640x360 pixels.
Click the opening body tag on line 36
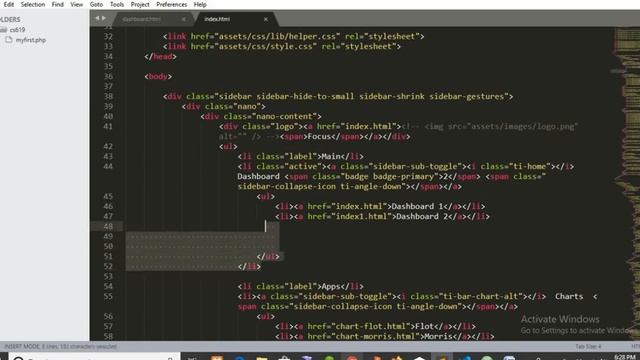pyautogui.click(x=158, y=76)
